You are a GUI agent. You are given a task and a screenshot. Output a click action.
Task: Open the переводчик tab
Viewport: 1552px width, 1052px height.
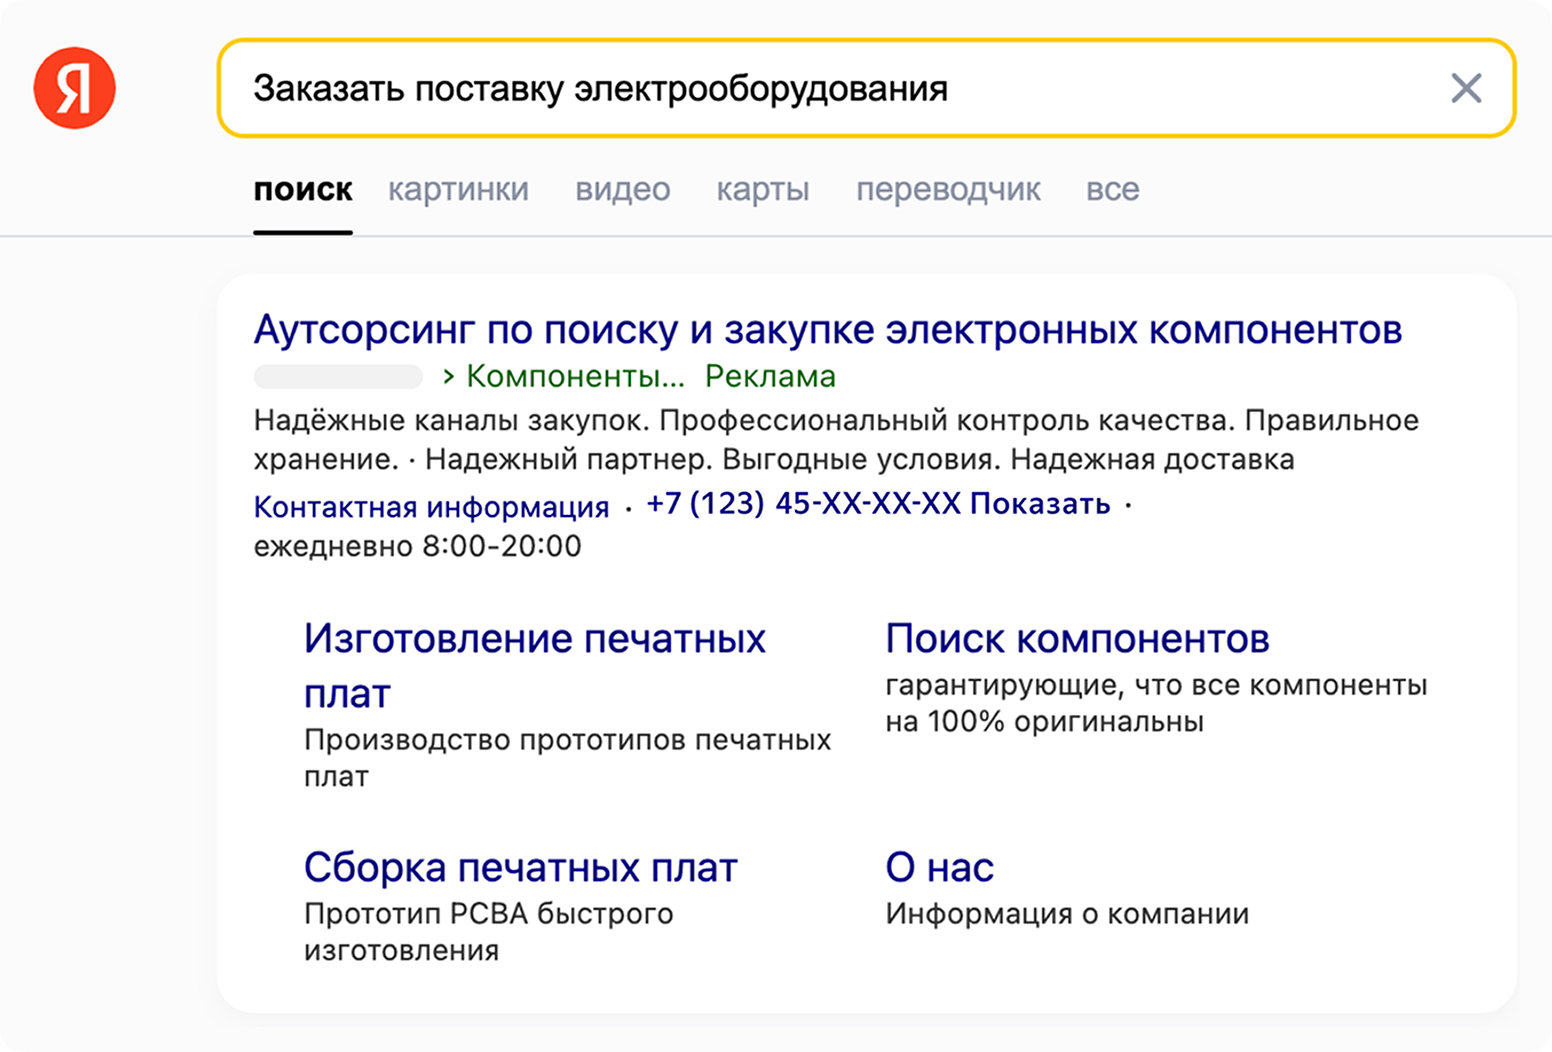[x=948, y=189]
